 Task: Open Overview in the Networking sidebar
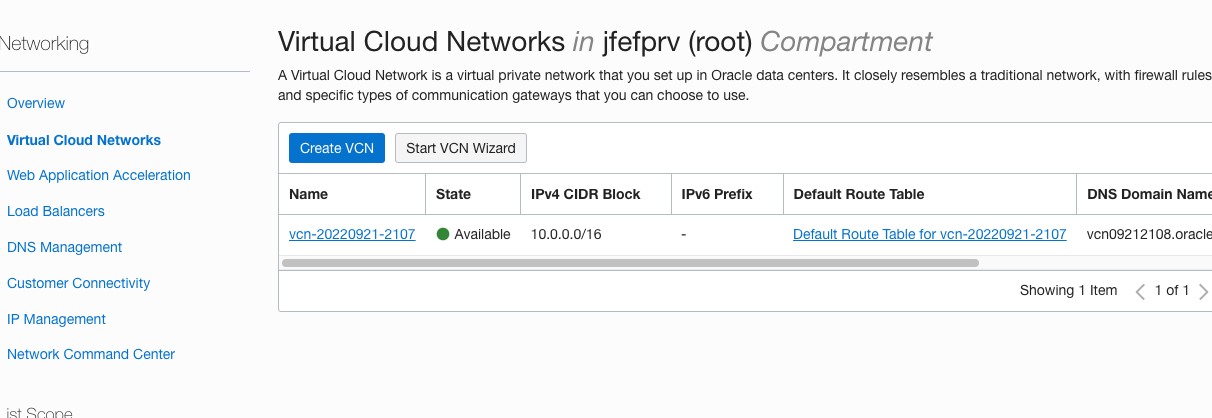(x=36, y=103)
